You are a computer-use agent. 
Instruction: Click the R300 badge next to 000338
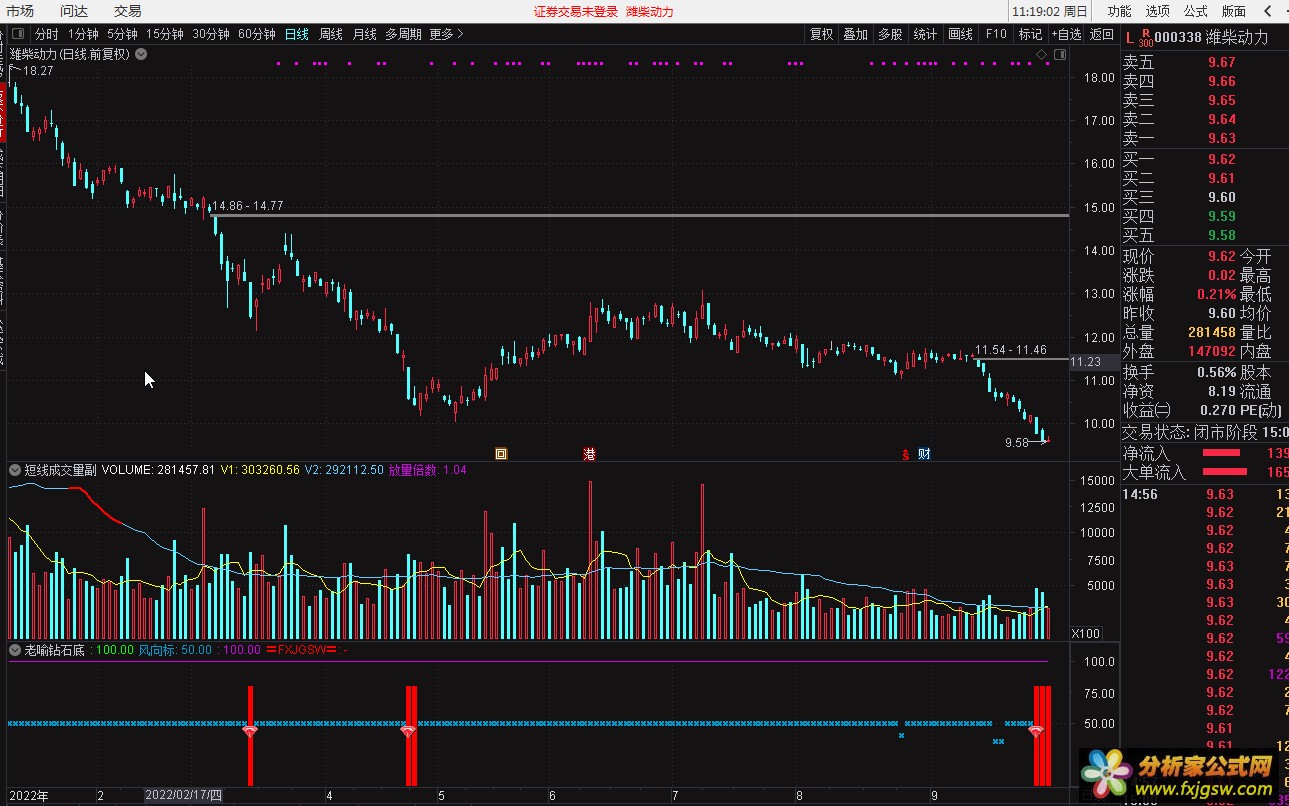tap(1146, 38)
